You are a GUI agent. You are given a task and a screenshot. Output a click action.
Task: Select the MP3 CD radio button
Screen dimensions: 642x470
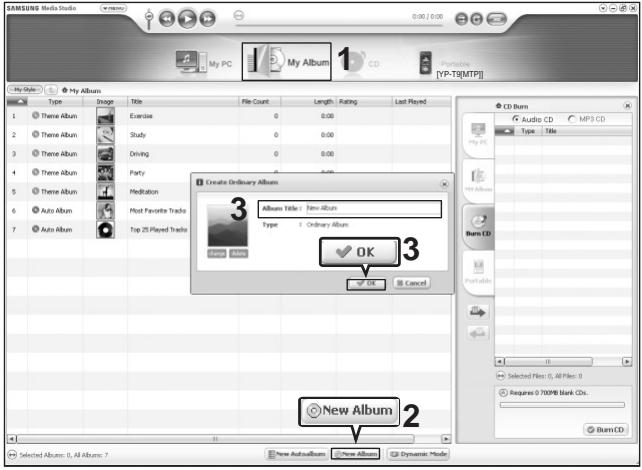572,119
